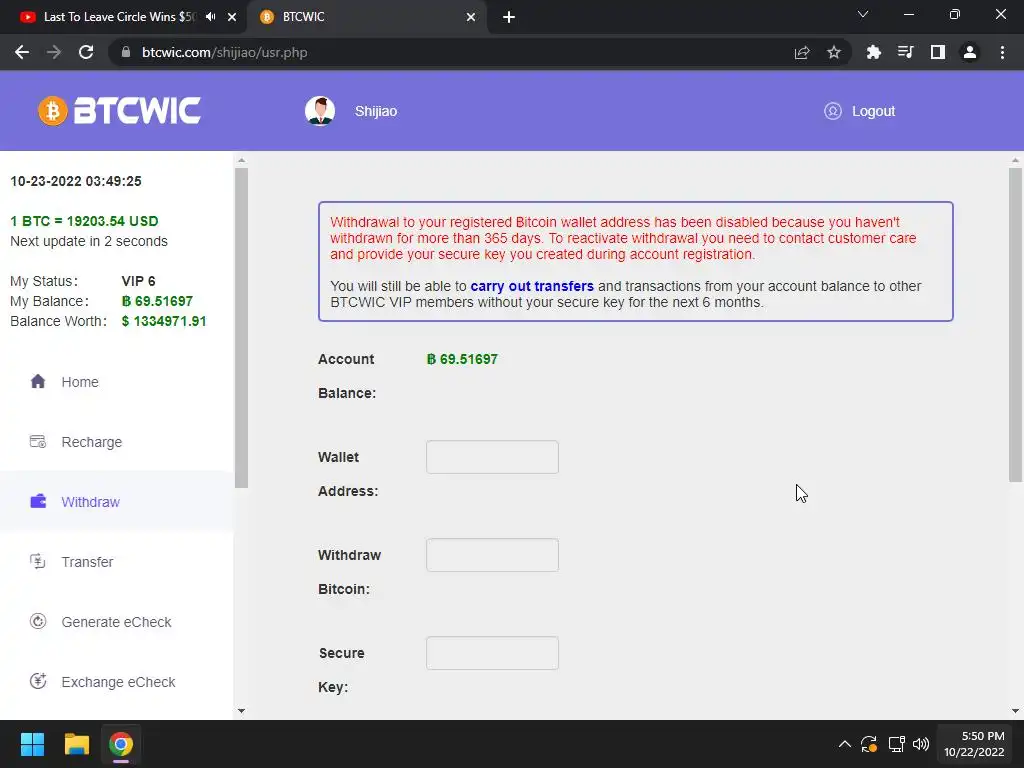Screen dimensions: 1024x768
Task: Toggle Chrome side panel icon
Action: (x=938, y=52)
